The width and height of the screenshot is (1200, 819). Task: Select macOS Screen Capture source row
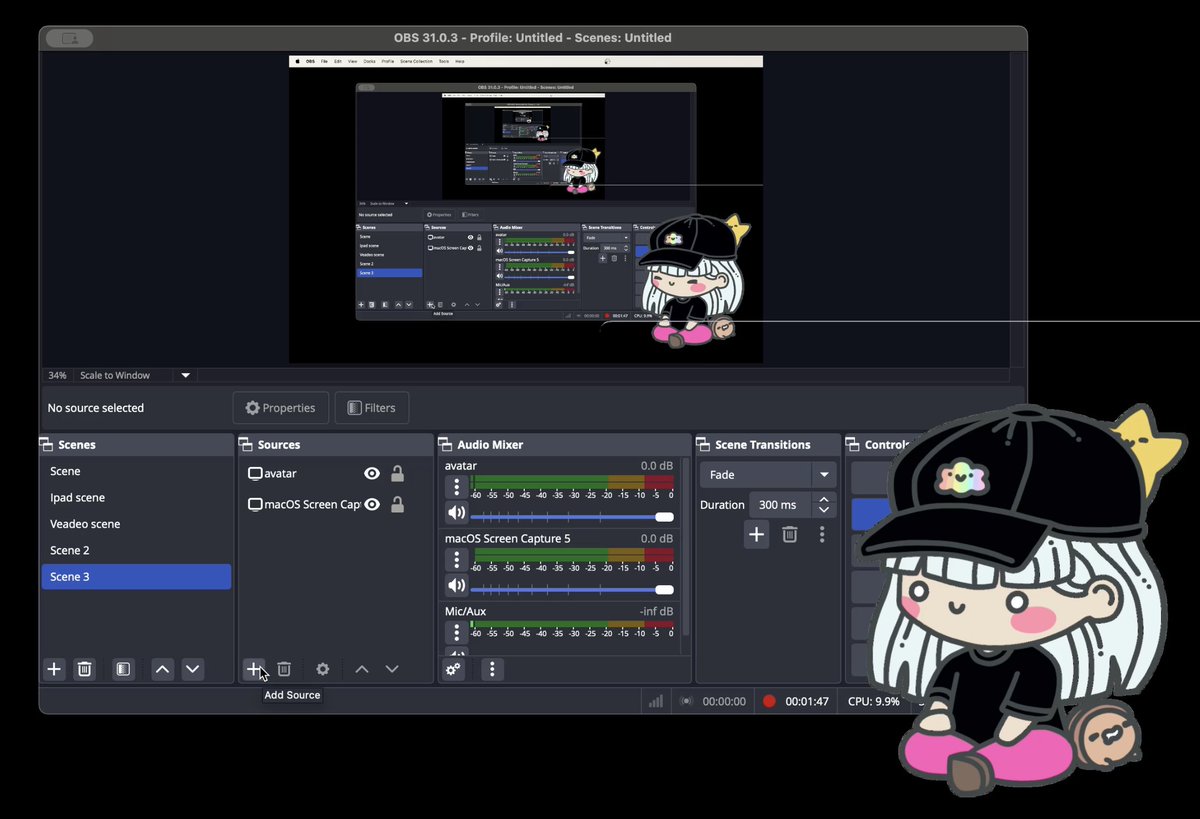[x=335, y=505]
